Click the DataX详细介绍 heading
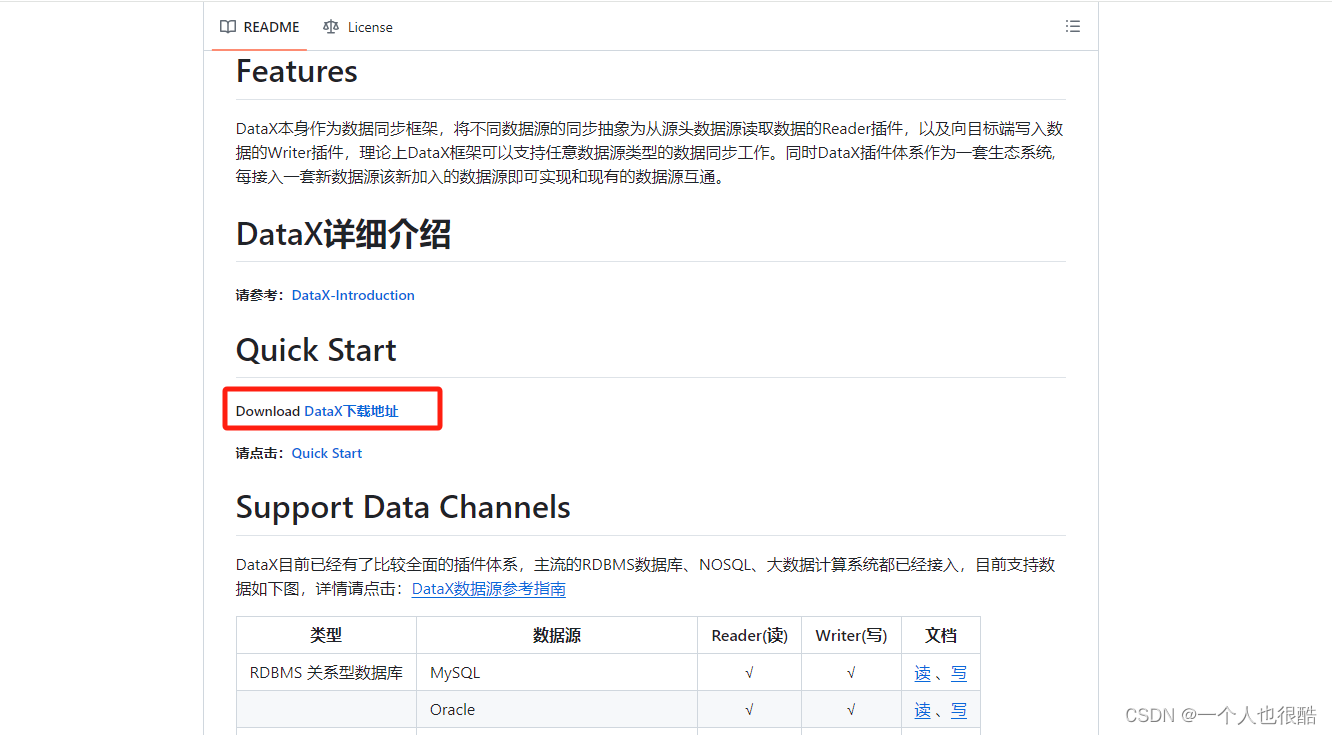 [344, 234]
